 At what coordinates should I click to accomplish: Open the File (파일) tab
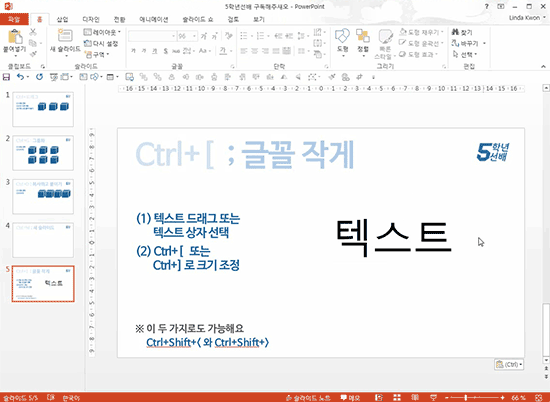pyautogui.click(x=14, y=19)
